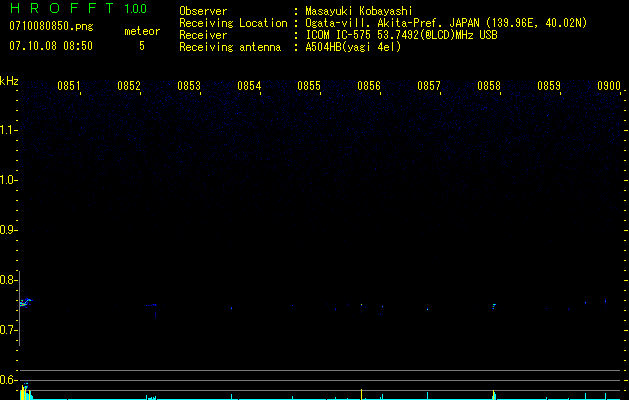This screenshot has width=629, height=400.
Task: Click the 0857 time axis marker
Action: click(429, 86)
